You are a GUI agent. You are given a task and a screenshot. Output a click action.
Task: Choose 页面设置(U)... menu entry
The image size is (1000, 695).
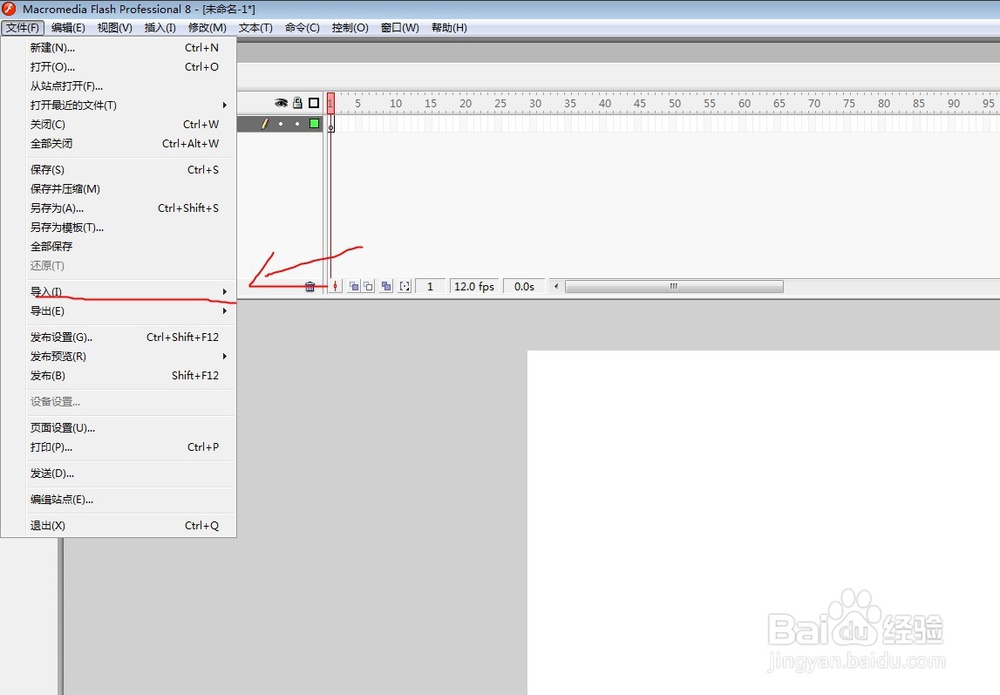[x=119, y=428]
